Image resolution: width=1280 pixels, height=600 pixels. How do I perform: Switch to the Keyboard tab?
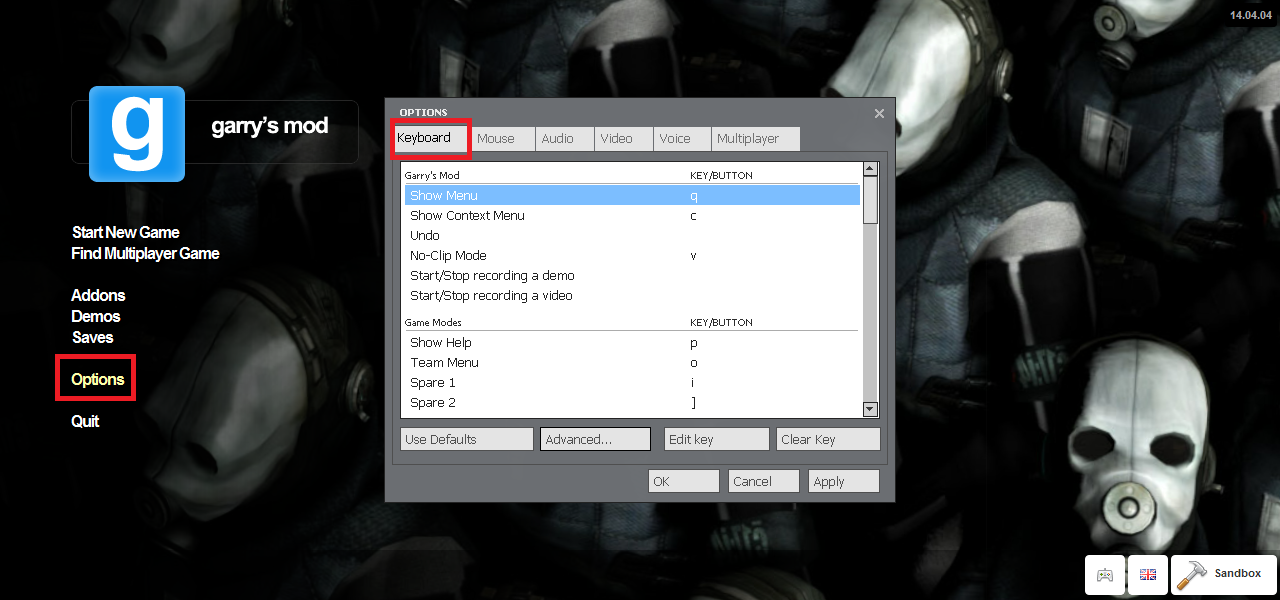point(430,138)
